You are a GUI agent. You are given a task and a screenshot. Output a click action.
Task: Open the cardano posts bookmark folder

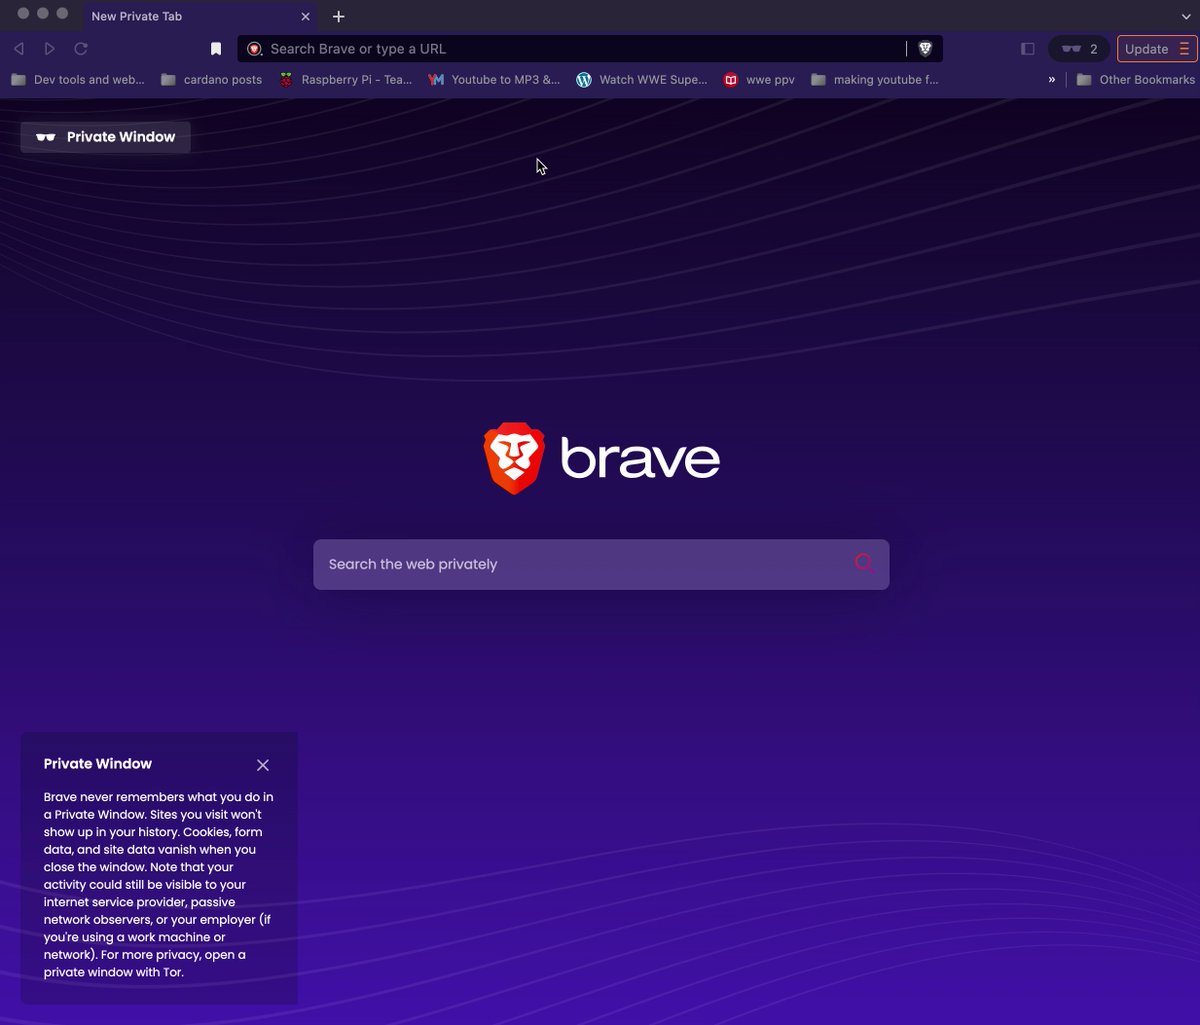point(211,79)
